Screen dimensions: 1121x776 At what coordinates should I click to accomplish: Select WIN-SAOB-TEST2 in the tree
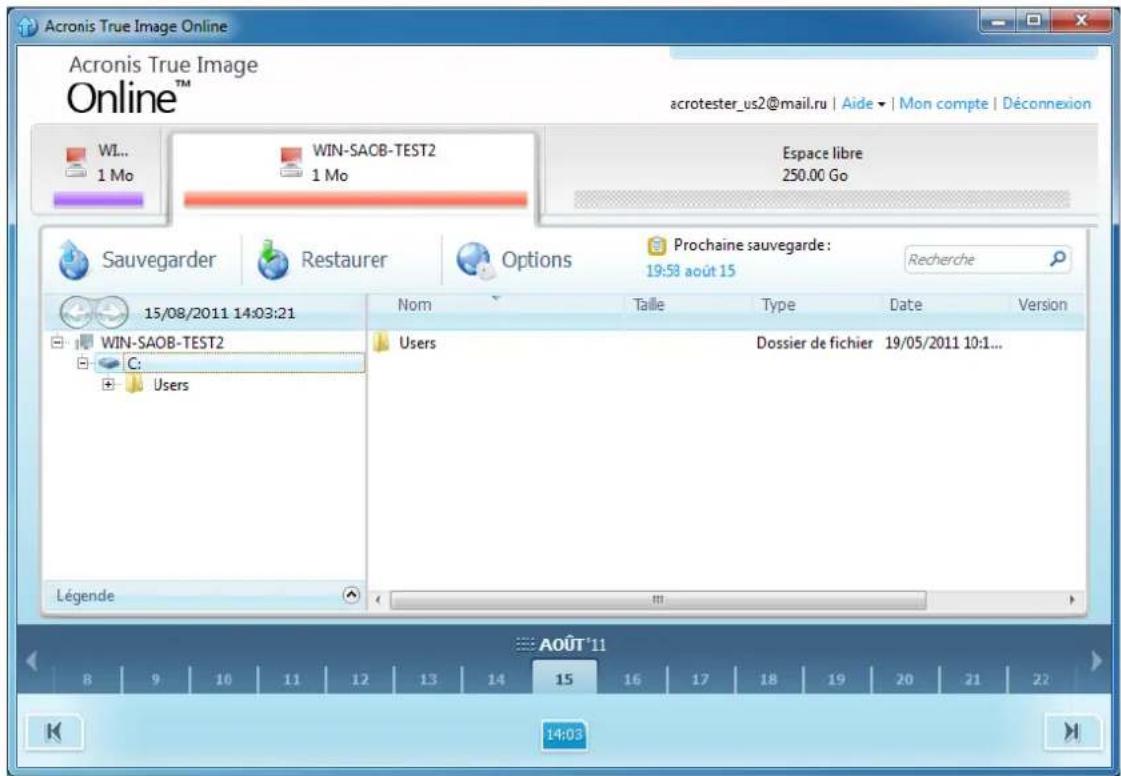(162, 343)
